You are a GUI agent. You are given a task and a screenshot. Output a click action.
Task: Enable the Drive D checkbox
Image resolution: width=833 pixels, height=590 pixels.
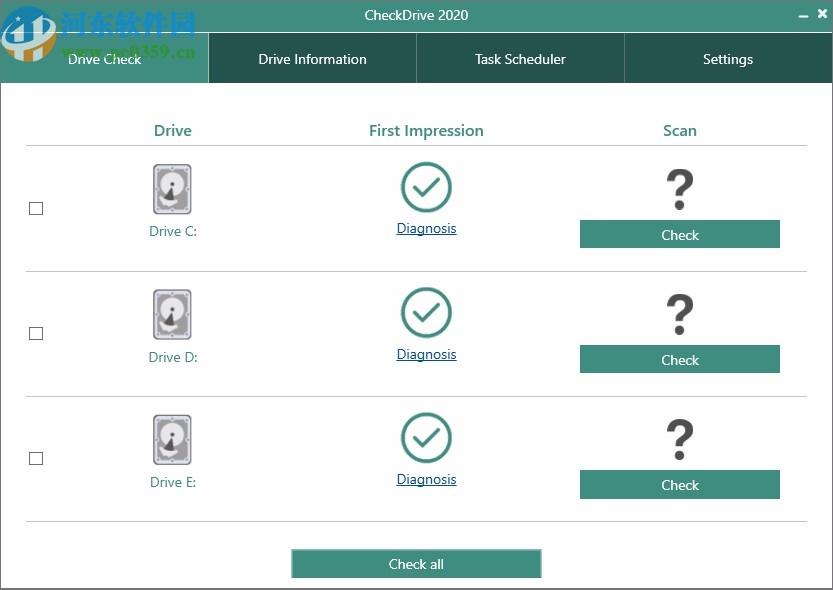(x=36, y=333)
